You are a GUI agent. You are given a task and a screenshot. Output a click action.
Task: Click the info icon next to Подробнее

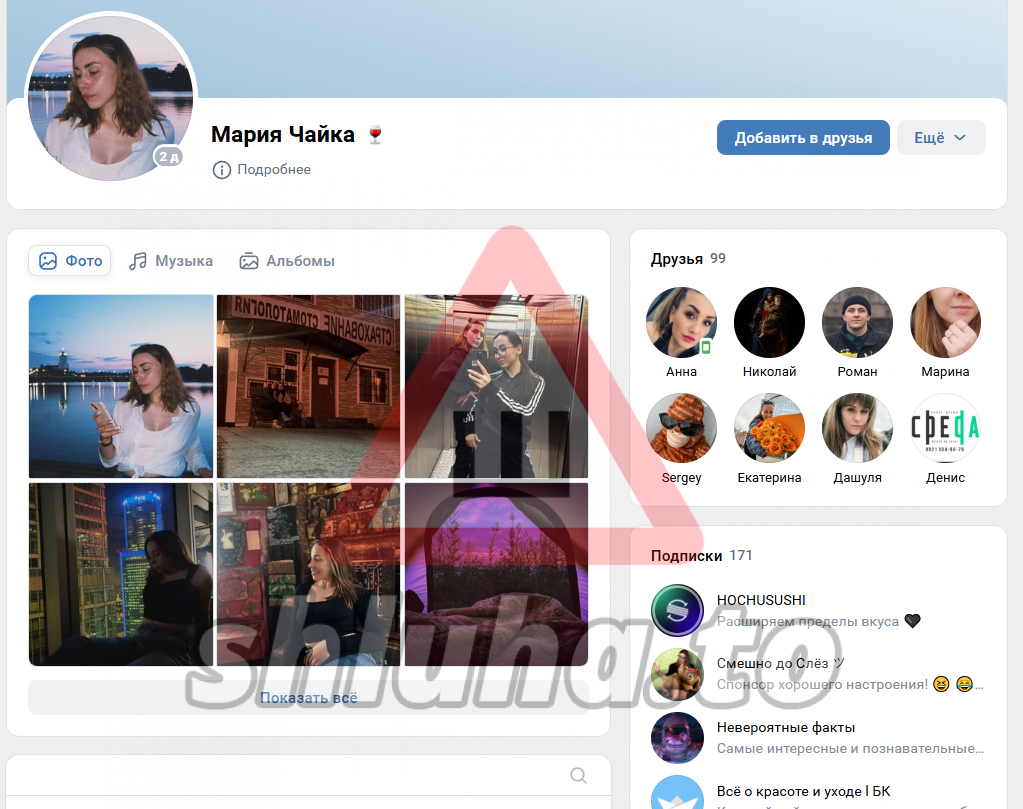tap(221, 170)
